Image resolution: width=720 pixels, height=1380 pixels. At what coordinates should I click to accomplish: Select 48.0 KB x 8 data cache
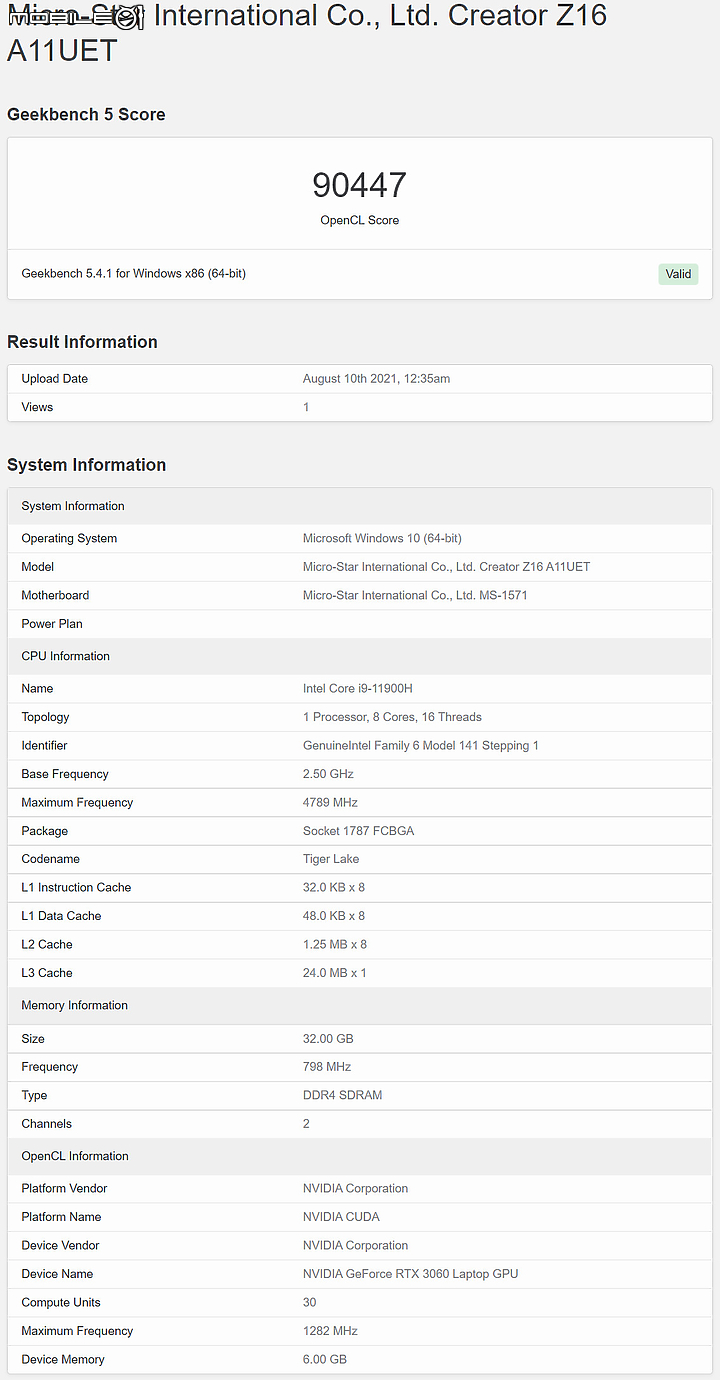point(334,916)
